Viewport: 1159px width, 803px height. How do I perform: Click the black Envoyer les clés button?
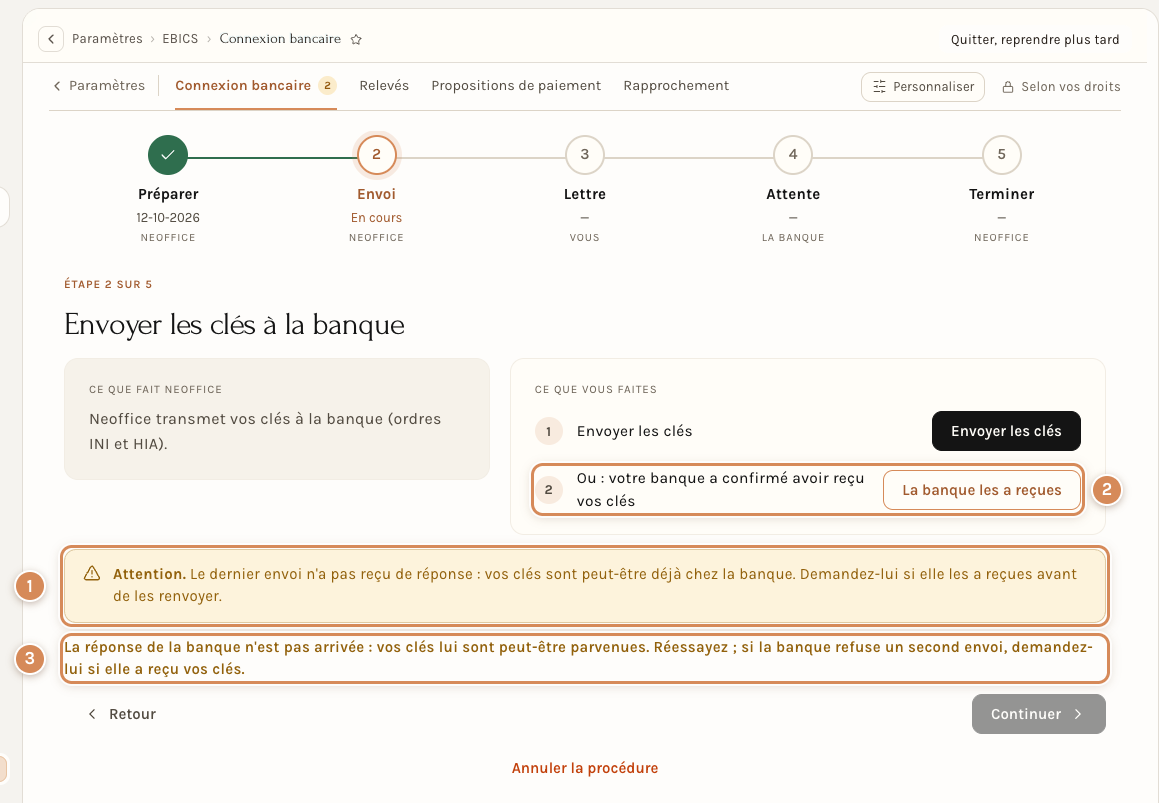(x=1006, y=431)
